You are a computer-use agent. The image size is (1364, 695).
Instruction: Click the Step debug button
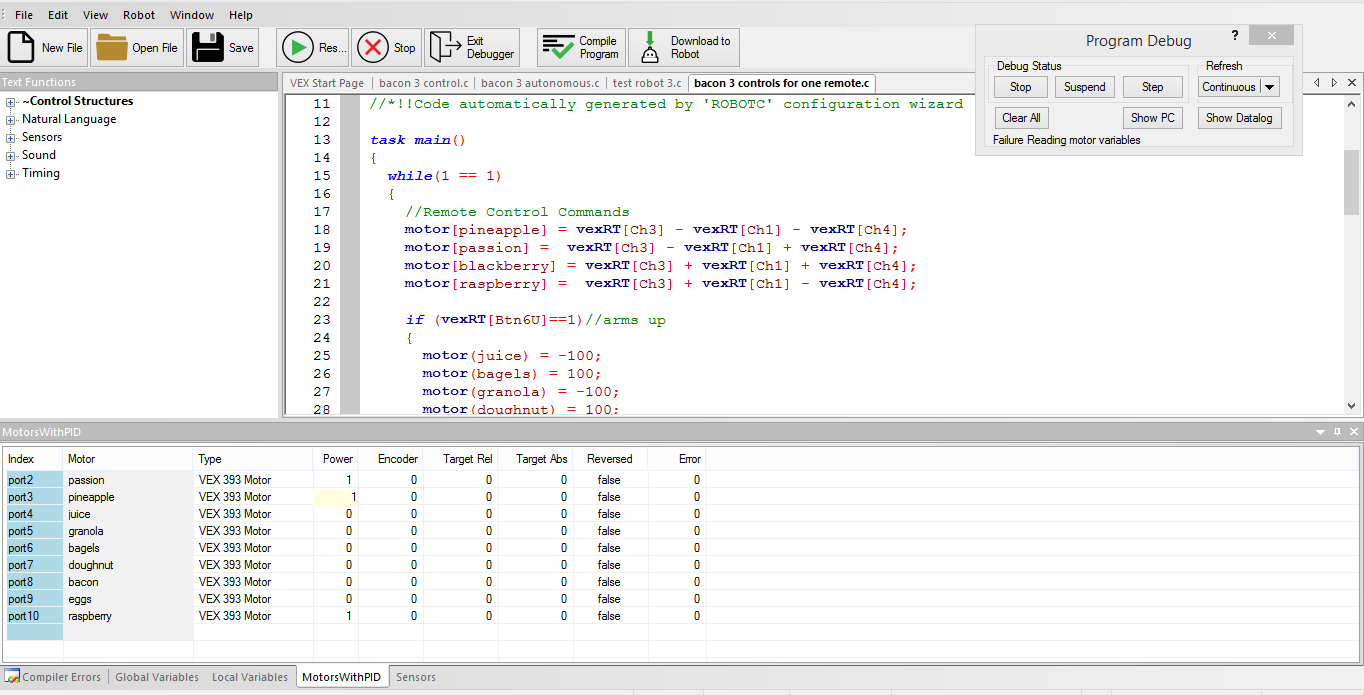click(1152, 87)
